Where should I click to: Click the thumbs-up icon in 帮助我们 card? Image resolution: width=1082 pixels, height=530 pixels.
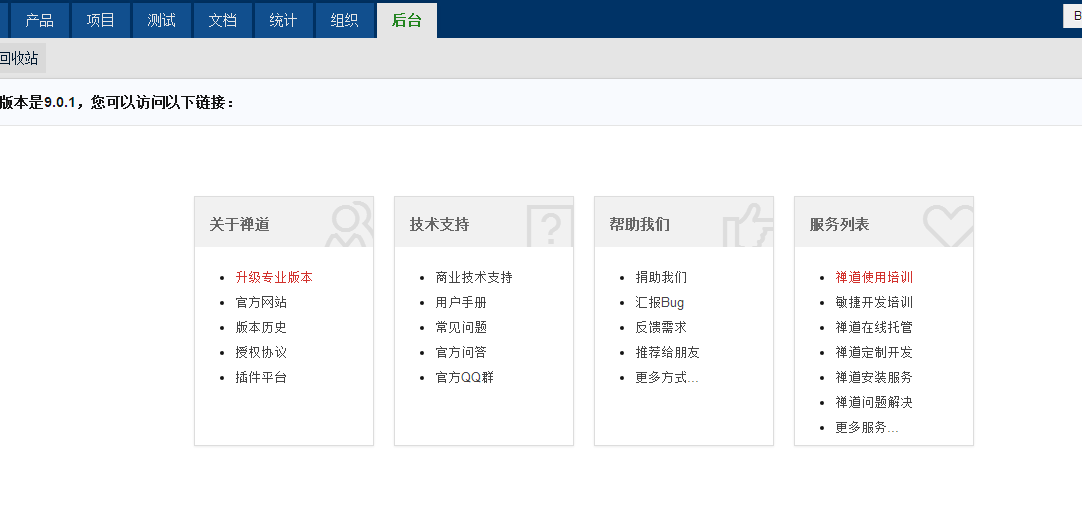click(748, 224)
